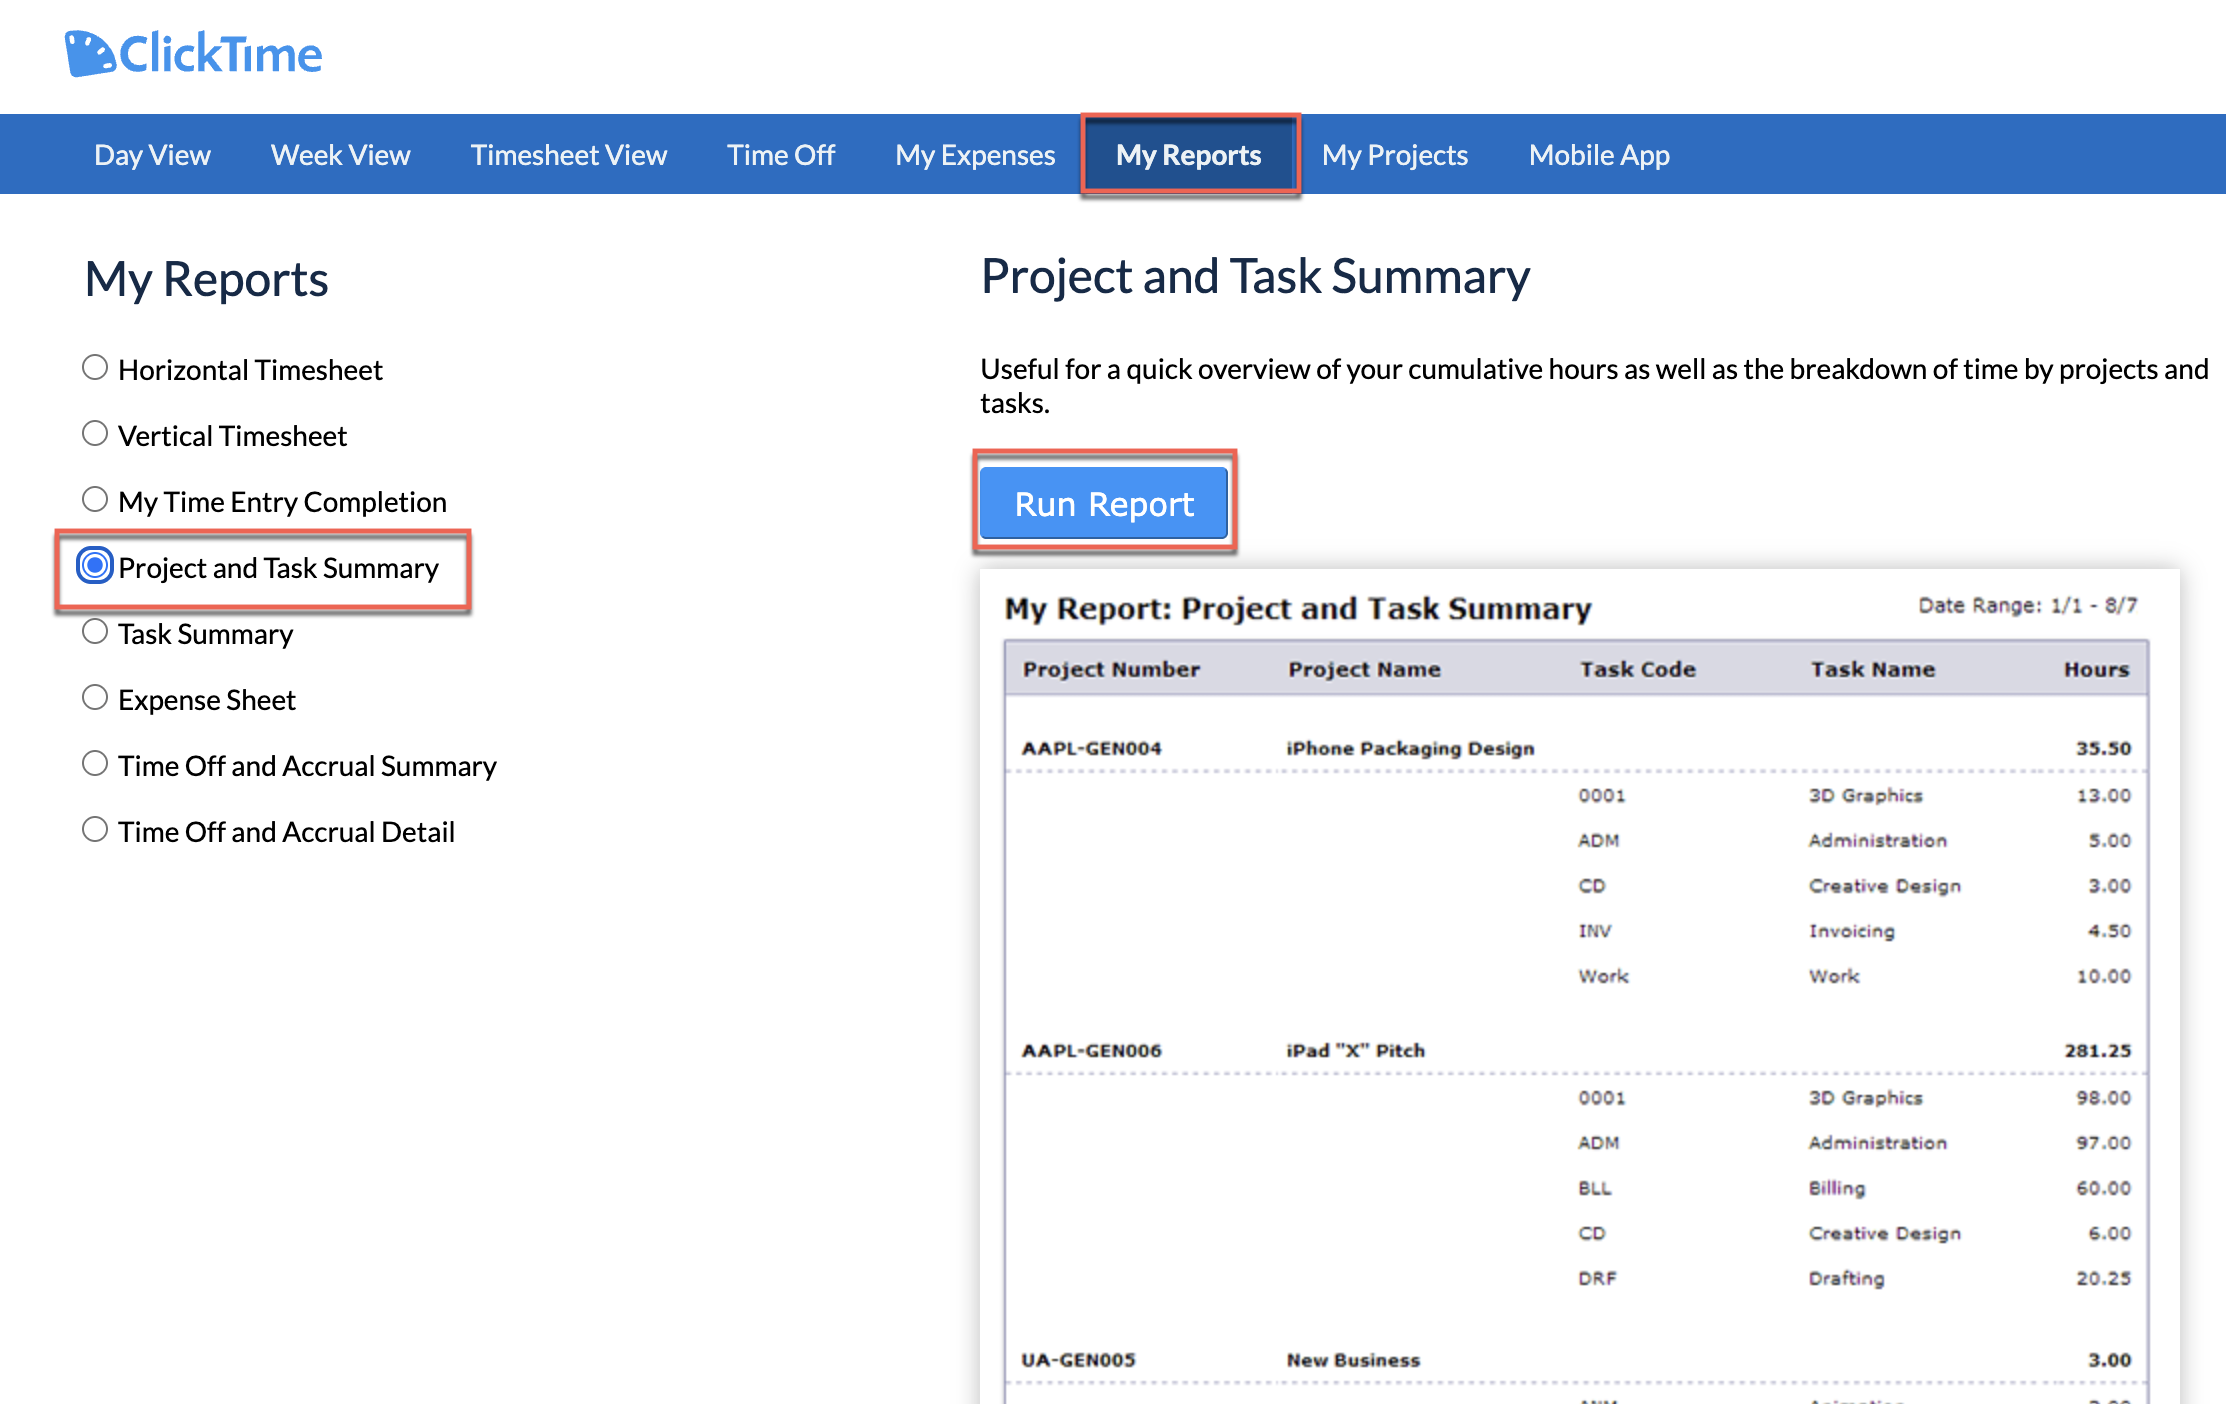Viewport: 2226px width, 1404px height.
Task: Click the Project Number column header
Action: point(1111,669)
